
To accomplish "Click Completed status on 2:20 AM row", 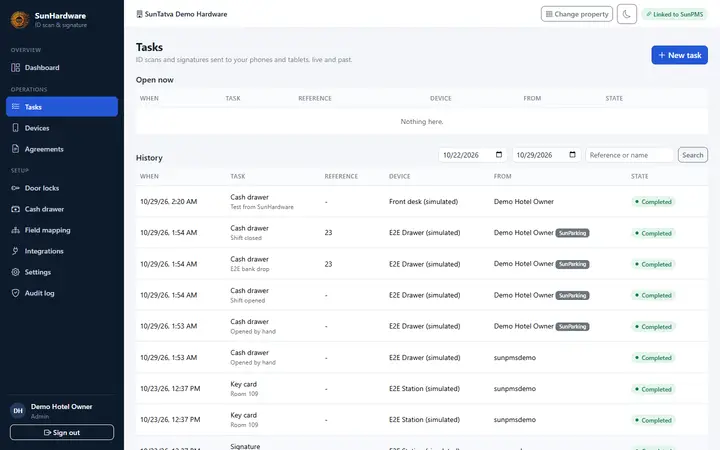I will click(653, 202).
